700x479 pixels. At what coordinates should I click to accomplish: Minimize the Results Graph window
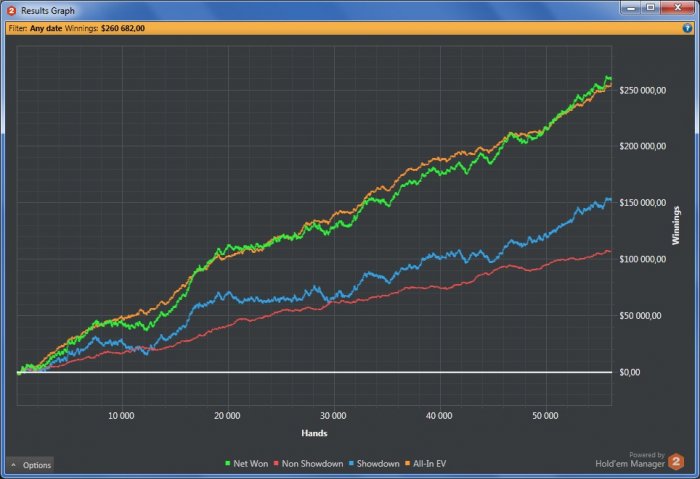[x=631, y=8]
